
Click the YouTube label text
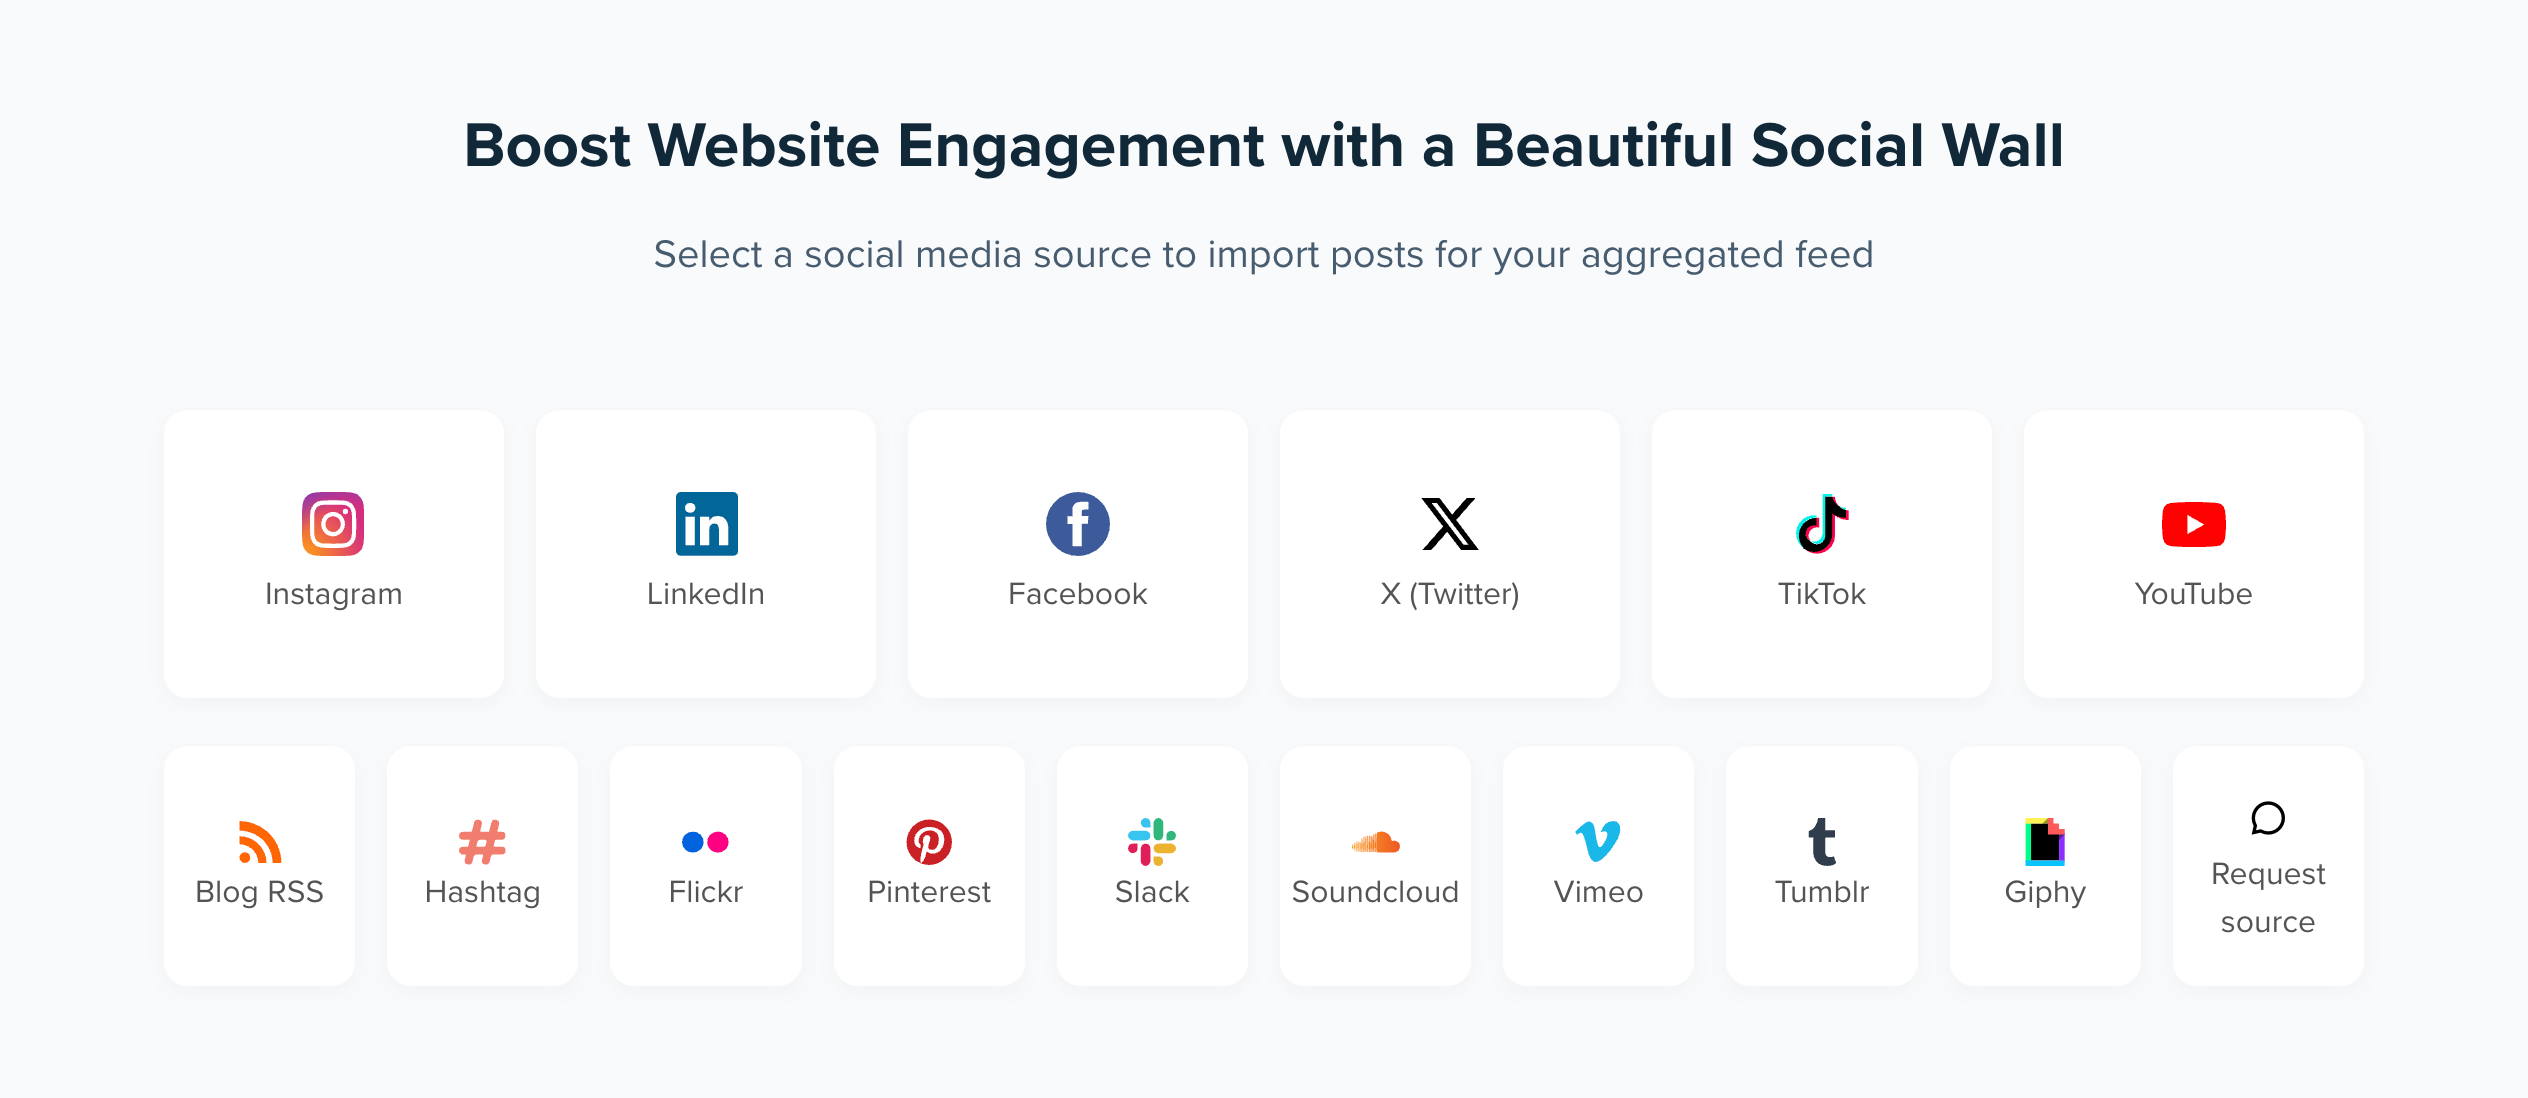click(2193, 594)
